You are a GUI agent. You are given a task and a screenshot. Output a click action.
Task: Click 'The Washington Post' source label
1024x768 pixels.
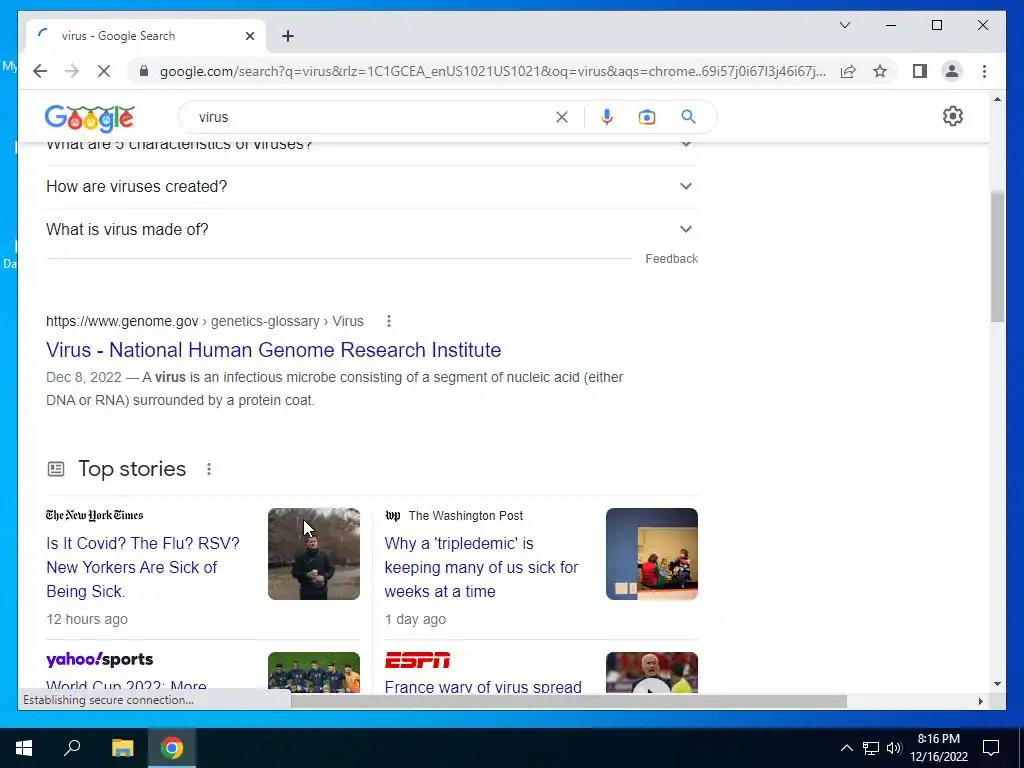point(466,516)
